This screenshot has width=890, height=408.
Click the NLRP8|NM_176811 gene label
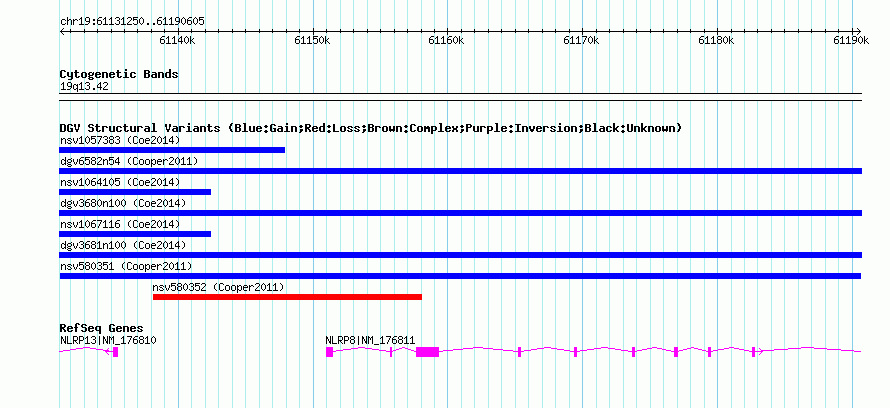point(370,340)
